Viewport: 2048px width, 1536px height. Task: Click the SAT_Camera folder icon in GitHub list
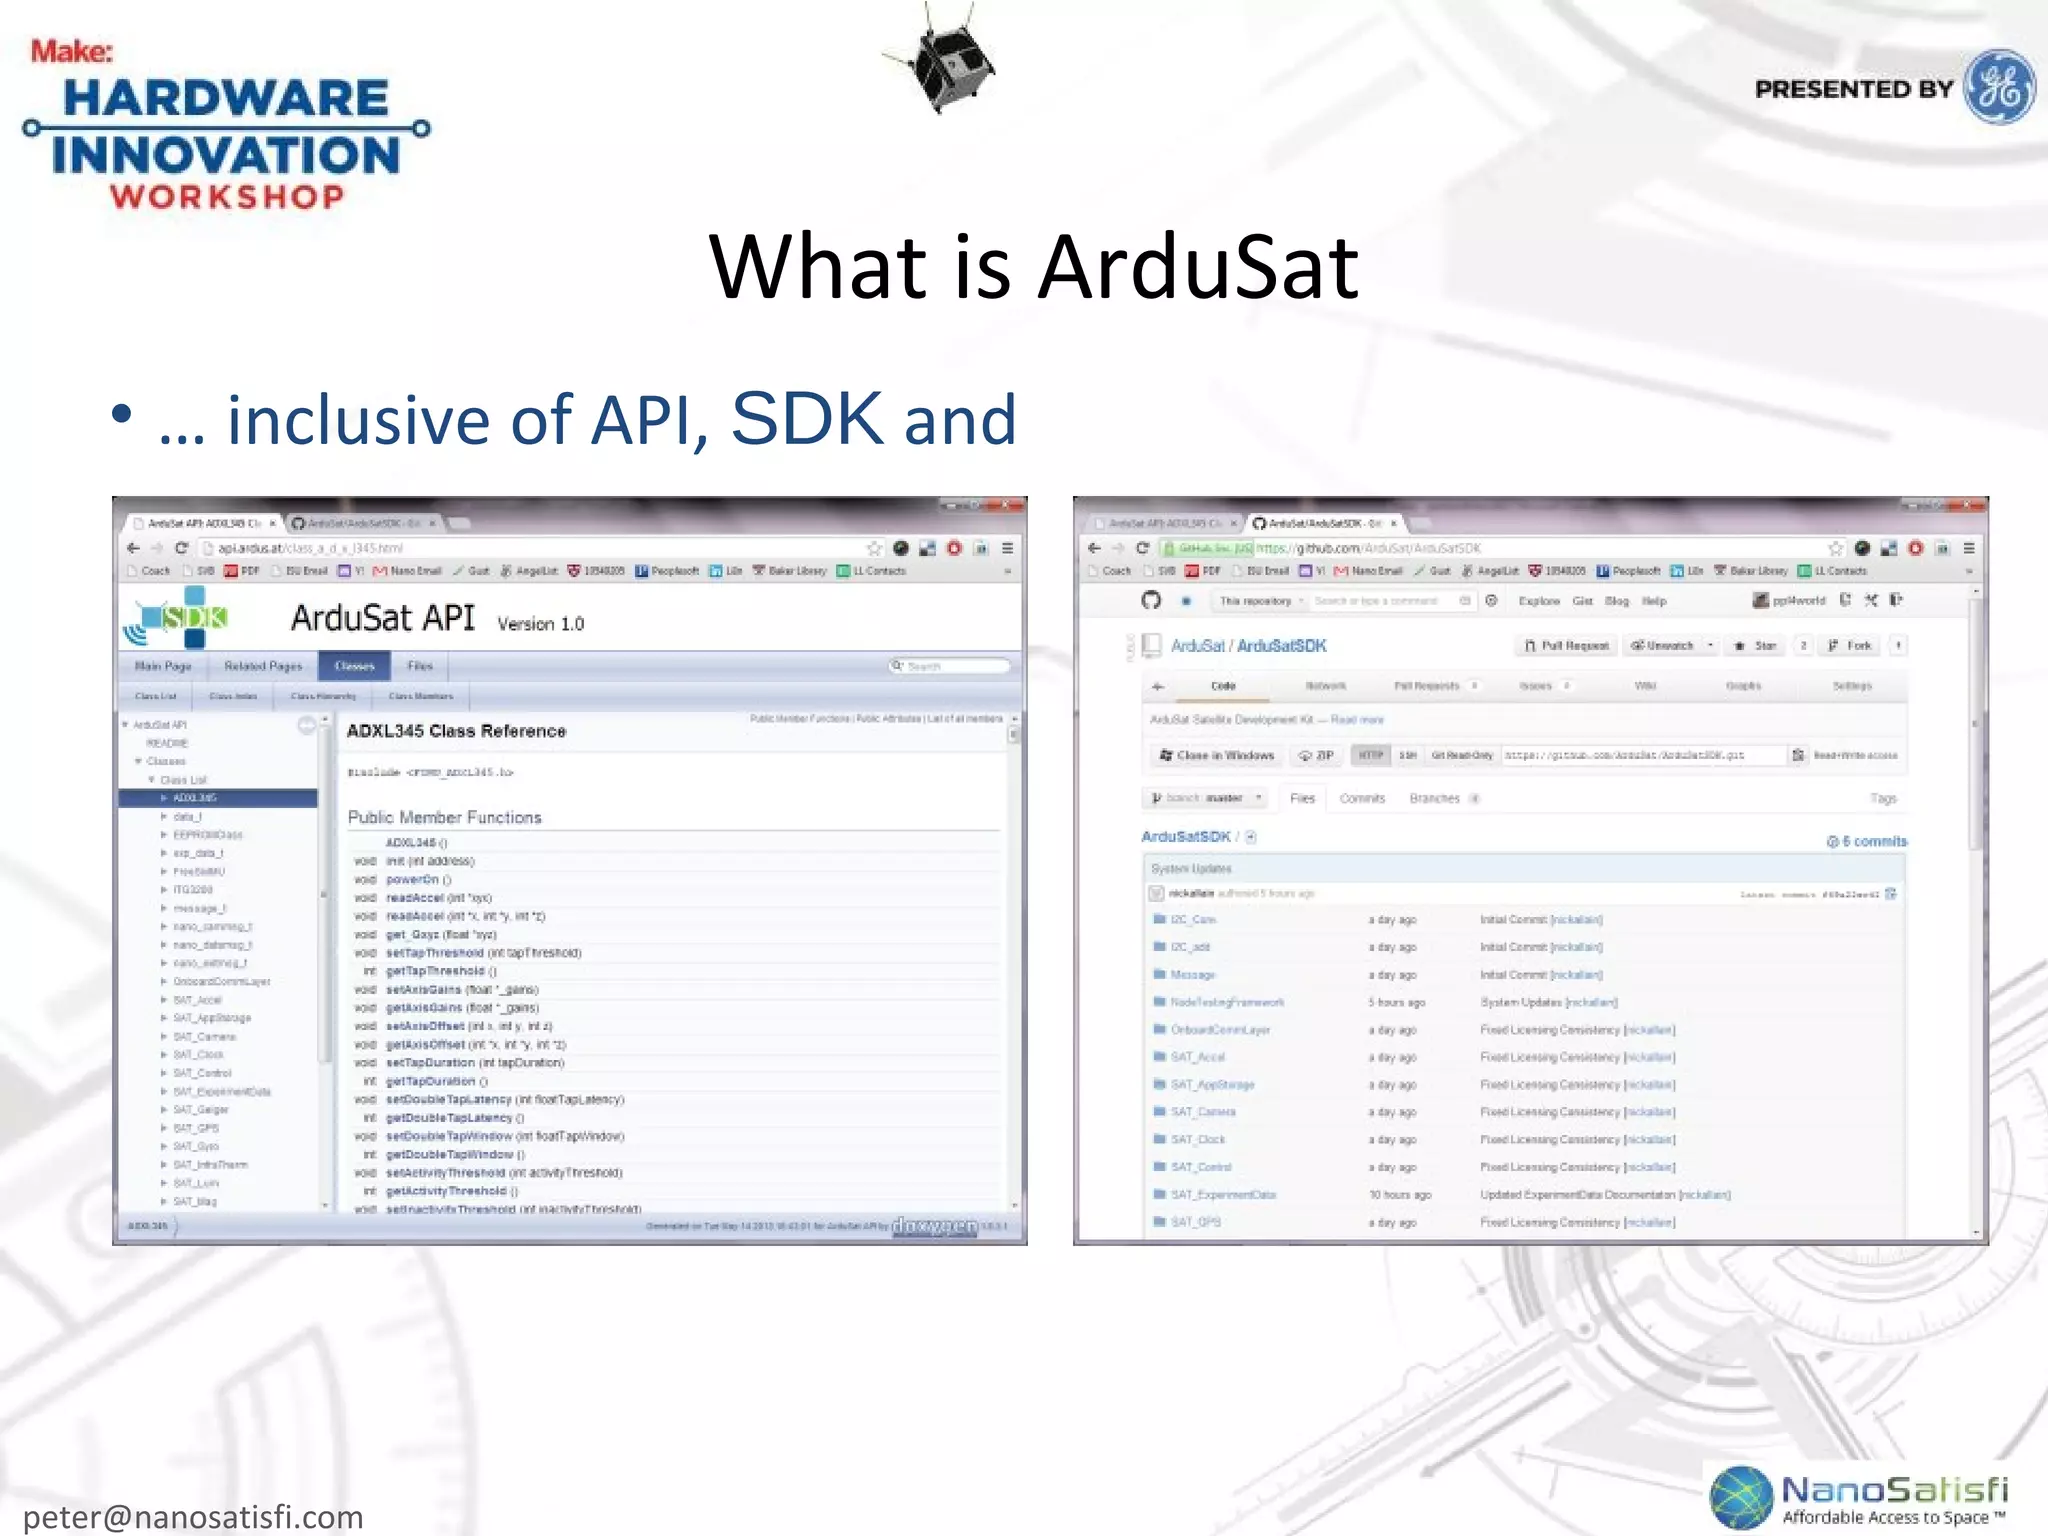(1160, 1112)
